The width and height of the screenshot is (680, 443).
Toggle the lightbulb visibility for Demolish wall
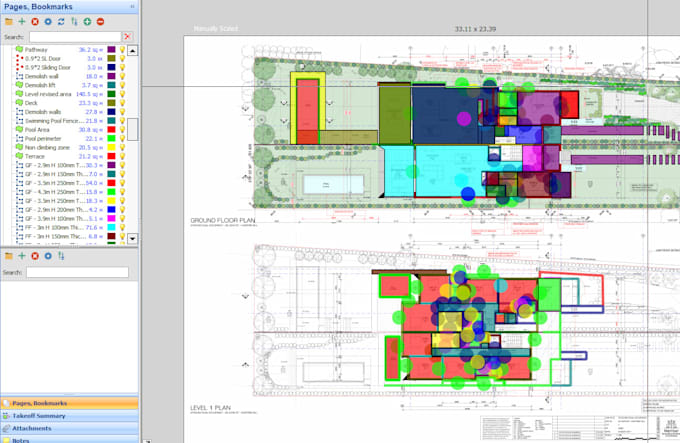(123, 76)
